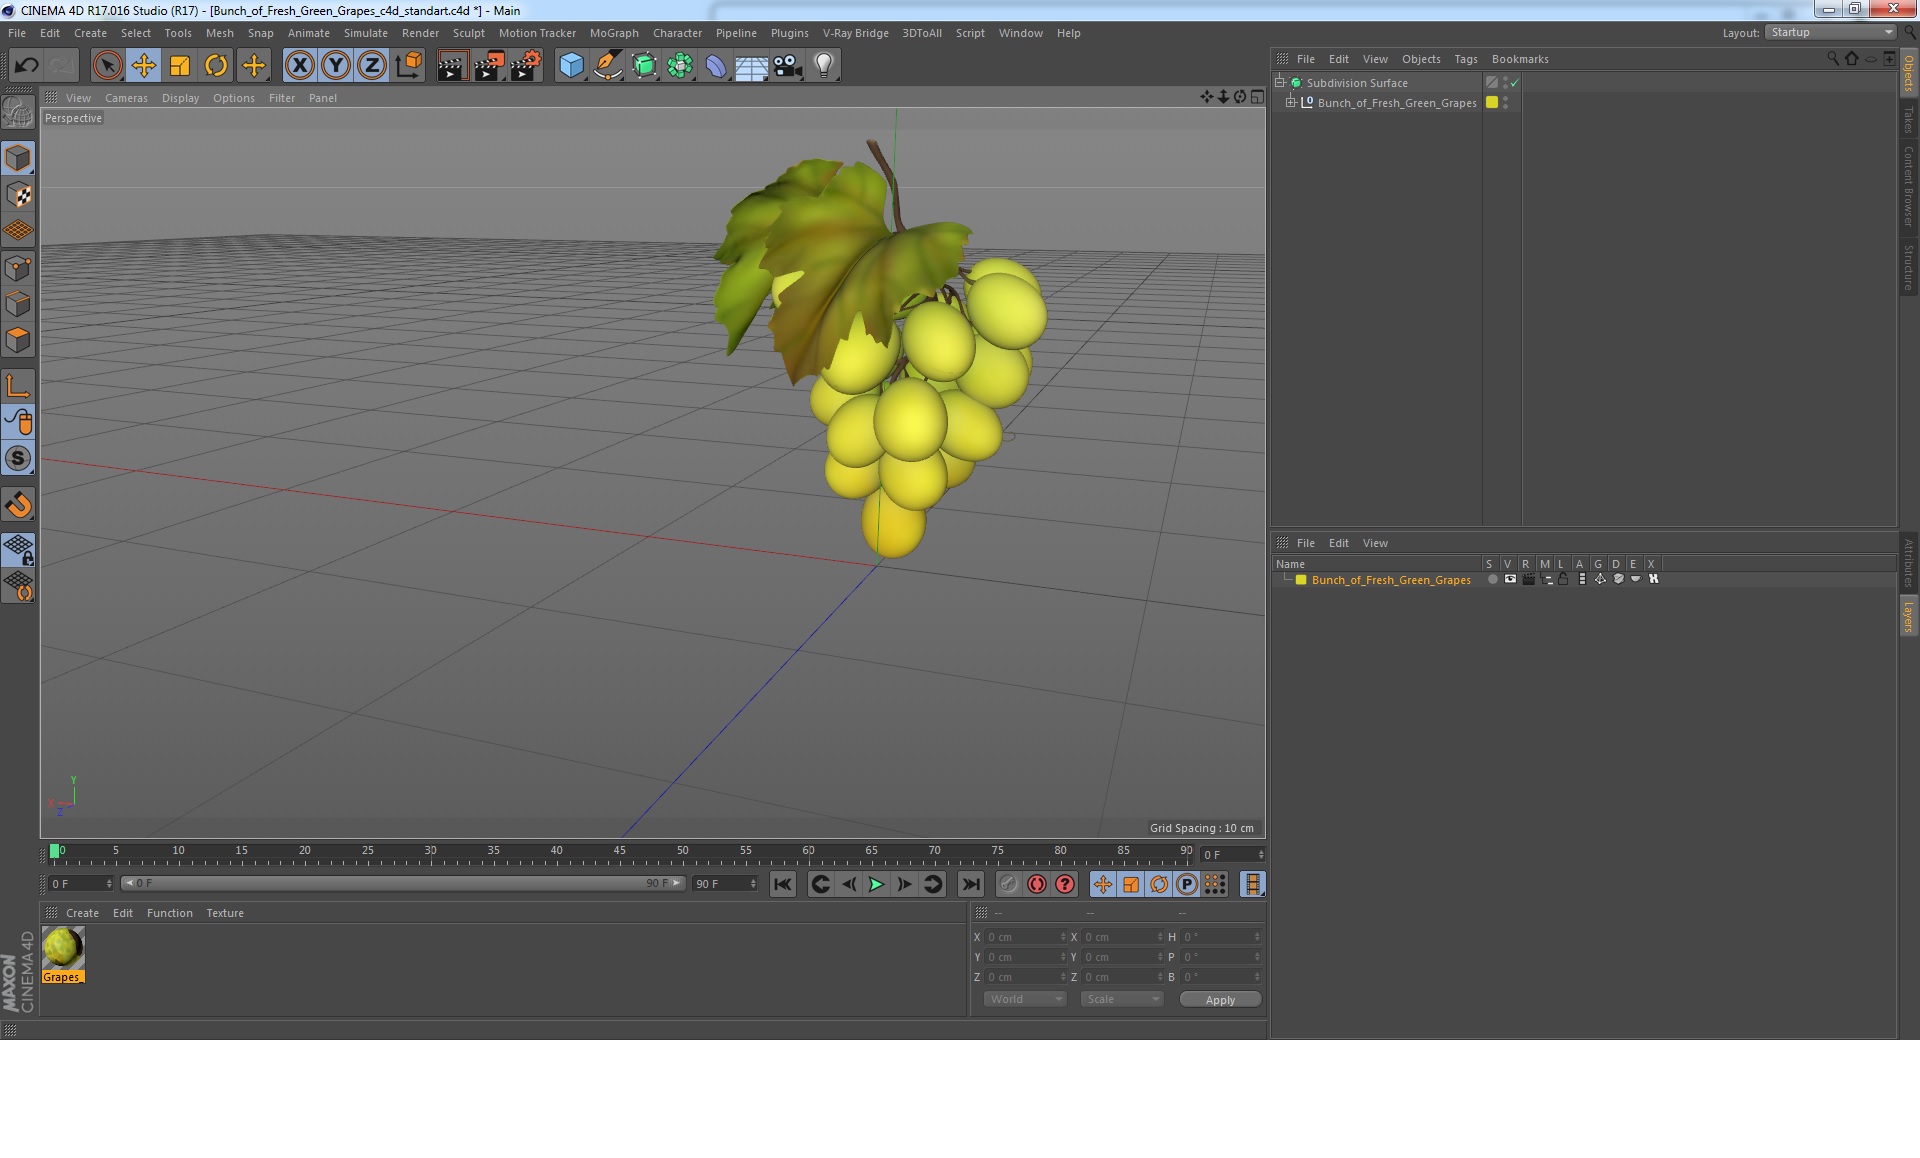
Task: Toggle X axis lock
Action: [299, 66]
